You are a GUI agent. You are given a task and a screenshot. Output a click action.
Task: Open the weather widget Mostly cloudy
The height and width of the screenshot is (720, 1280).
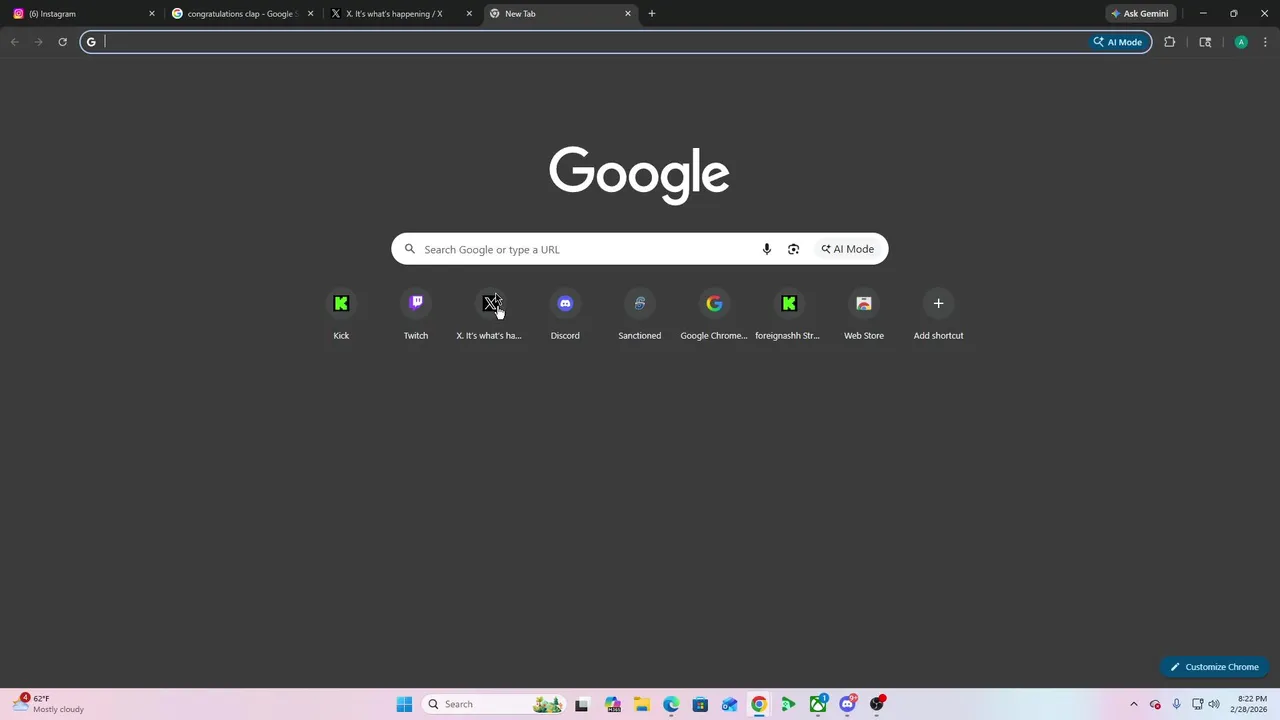pyautogui.click(x=48, y=704)
